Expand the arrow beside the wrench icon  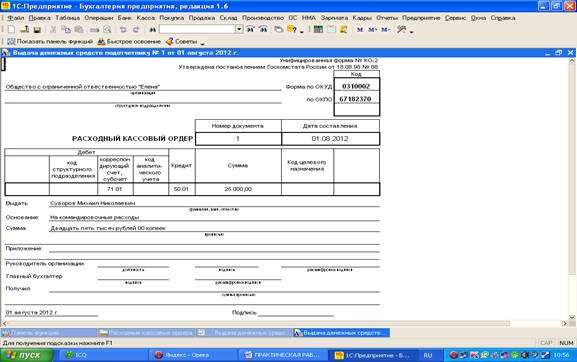(x=412, y=32)
